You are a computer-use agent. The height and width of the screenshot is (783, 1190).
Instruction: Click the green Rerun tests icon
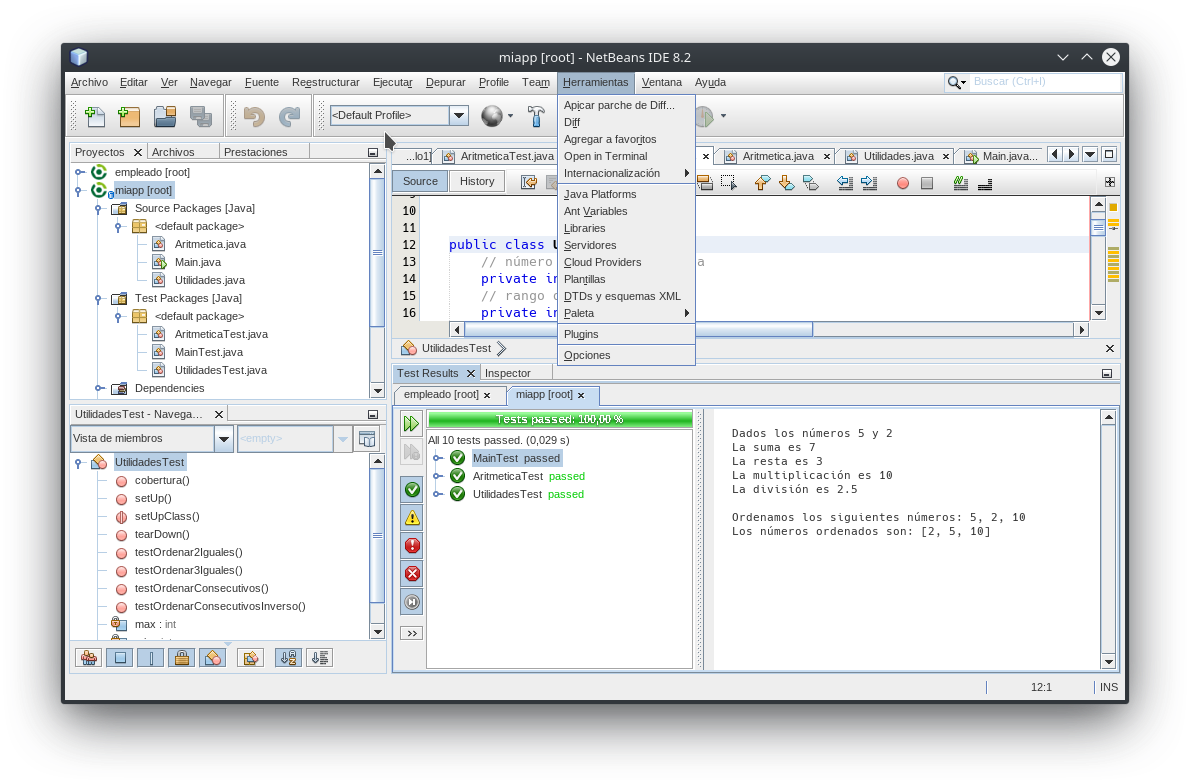(411, 423)
